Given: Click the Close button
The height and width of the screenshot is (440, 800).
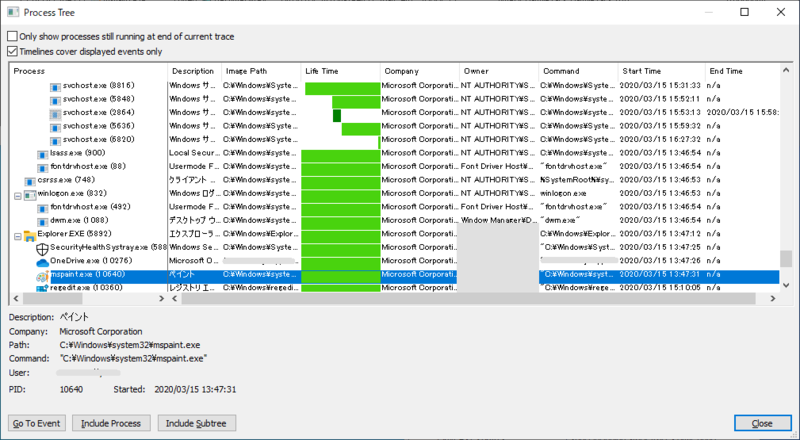Looking at the screenshot, I should click(762, 423).
